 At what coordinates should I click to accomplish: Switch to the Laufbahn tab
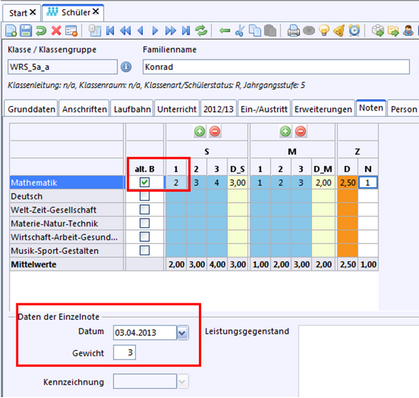point(132,109)
